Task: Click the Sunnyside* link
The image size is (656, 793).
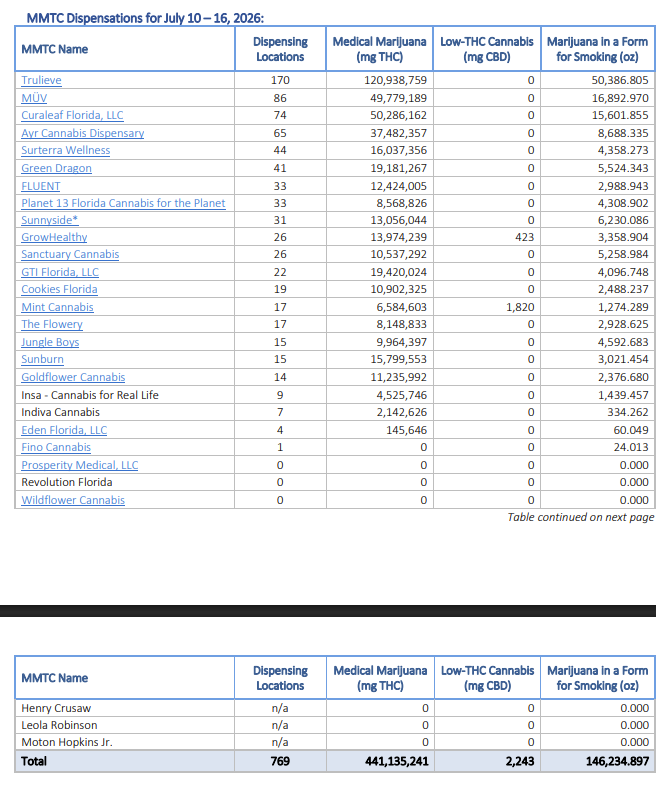Action: 50,220
